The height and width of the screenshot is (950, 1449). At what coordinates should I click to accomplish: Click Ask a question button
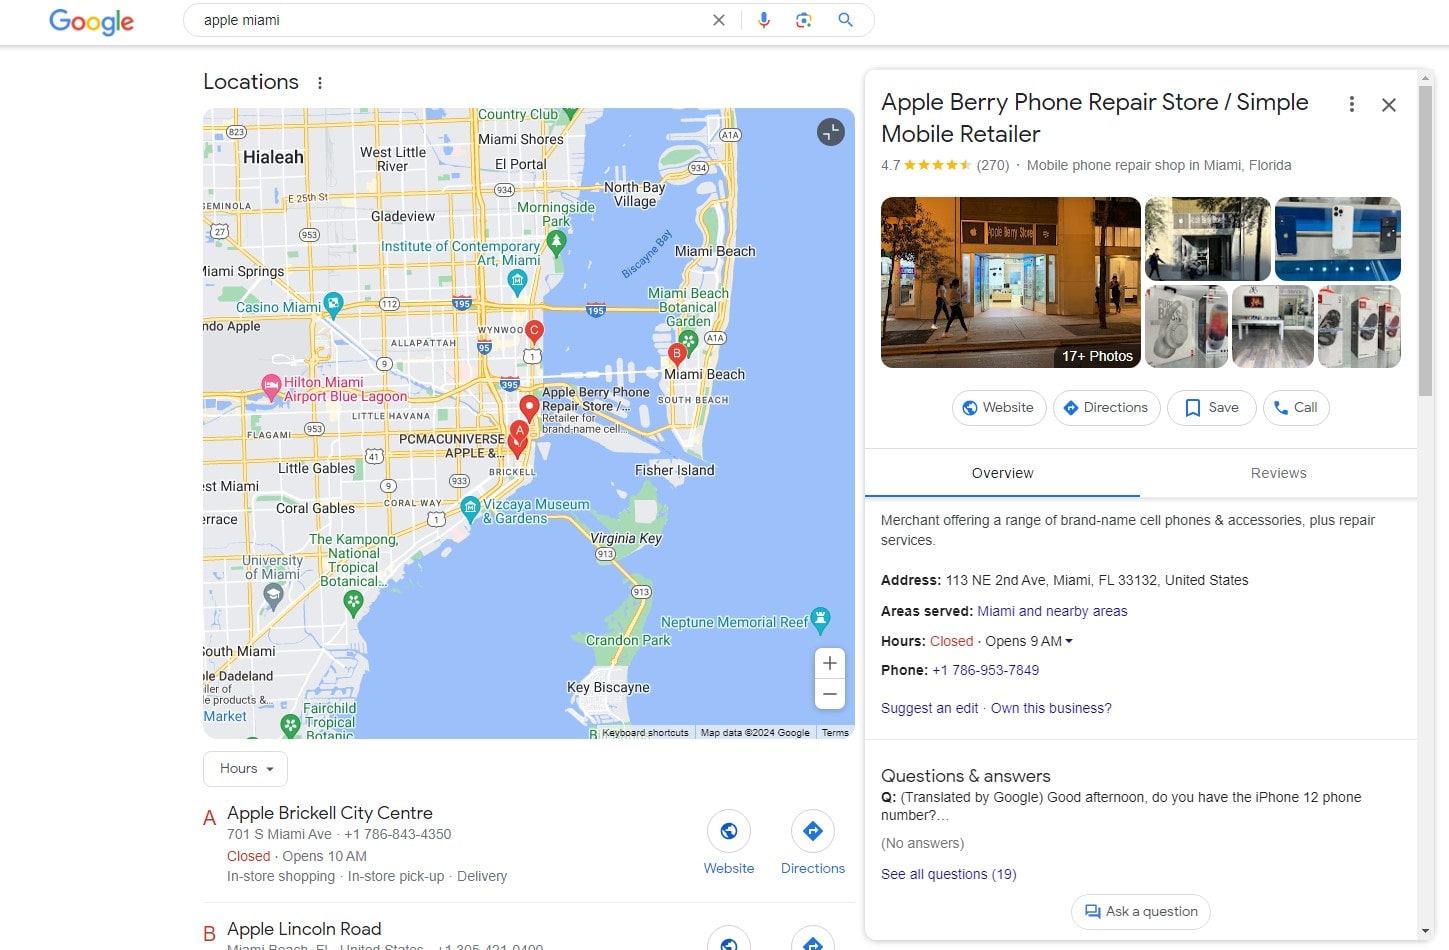pos(1141,911)
